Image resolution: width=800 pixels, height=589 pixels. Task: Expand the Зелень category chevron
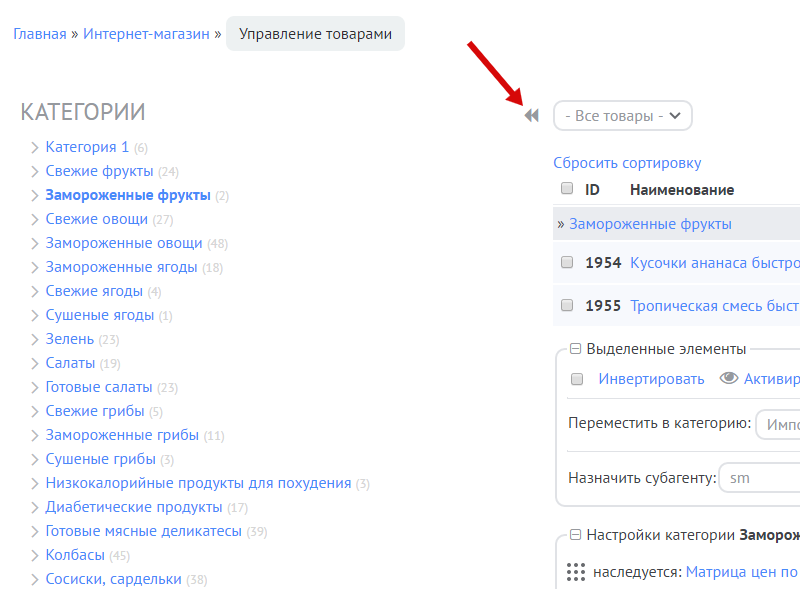(x=35, y=339)
